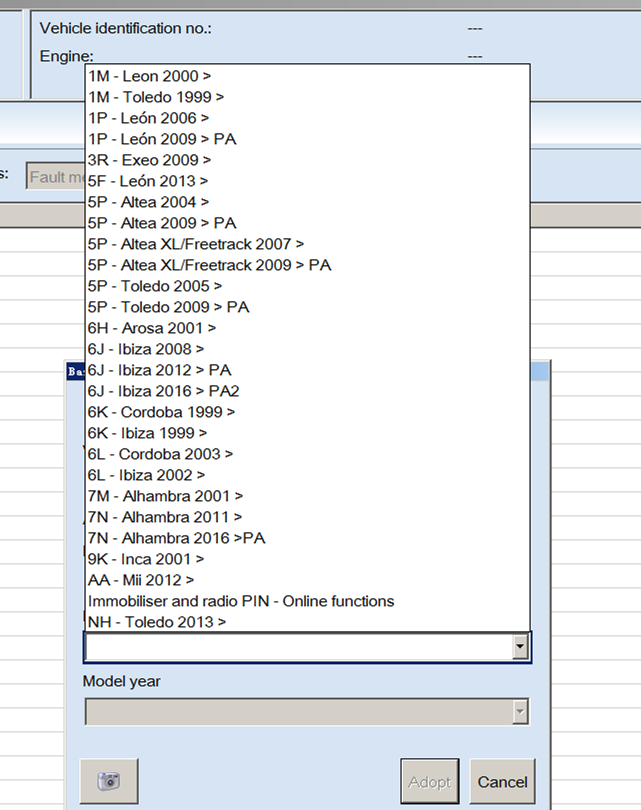Select 1M - Leon 2000 >

pos(307,76)
